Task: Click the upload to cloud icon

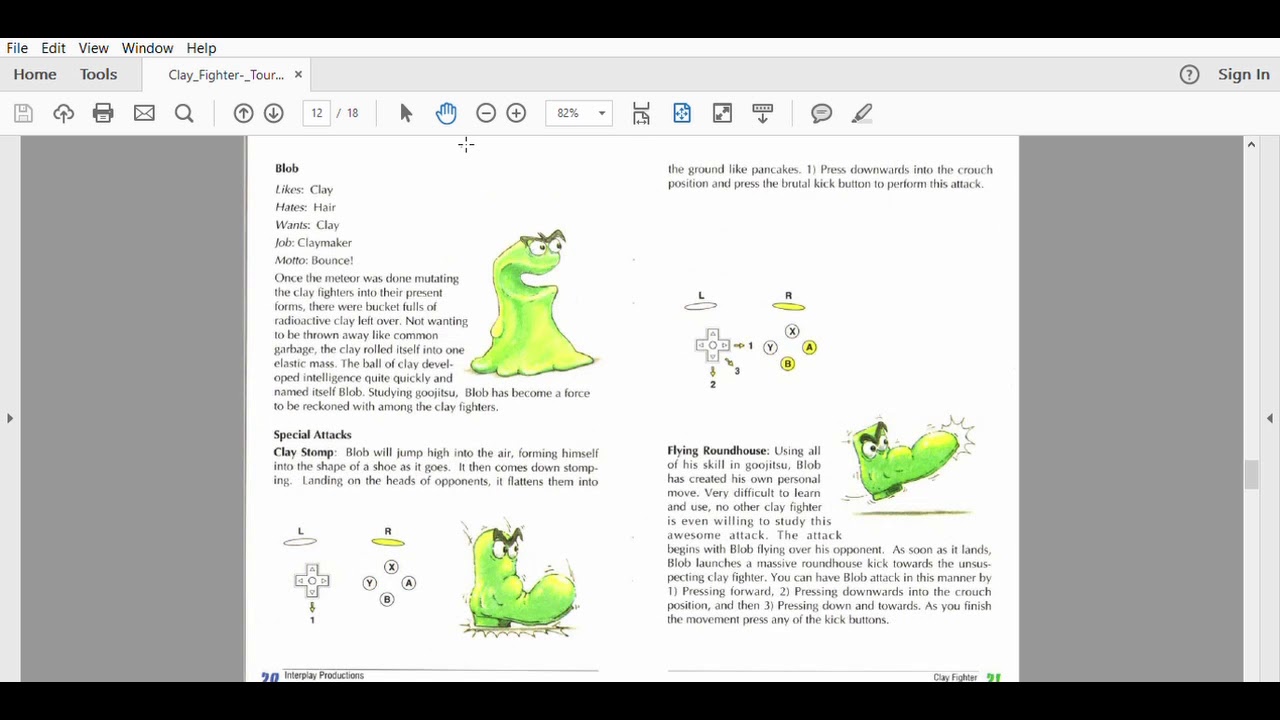Action: [63, 113]
